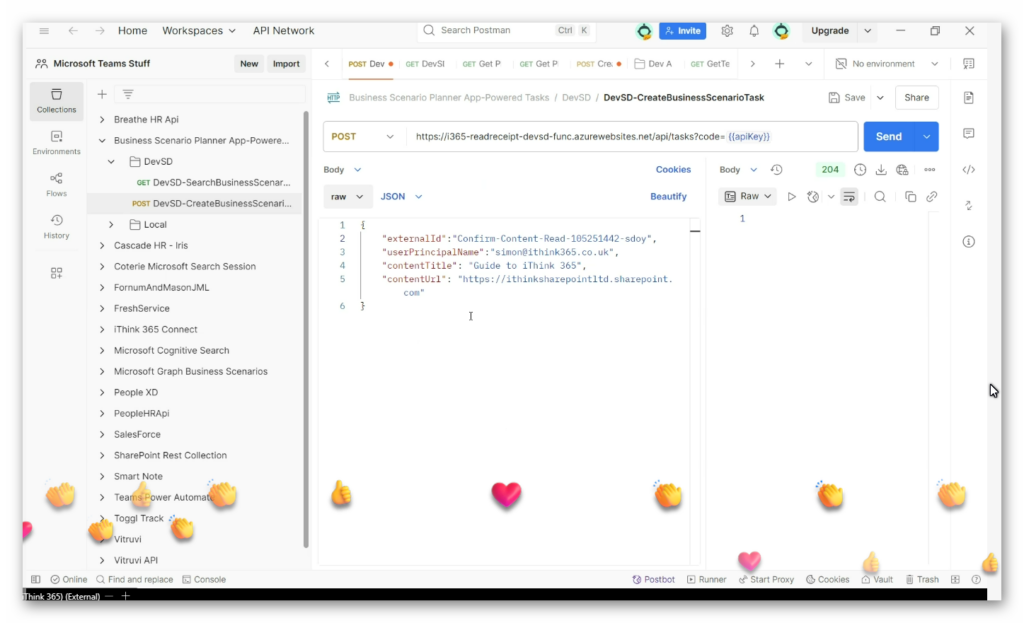Open the response Raw view dropdown
The height and width of the screenshot is (623, 1024).
tap(748, 196)
